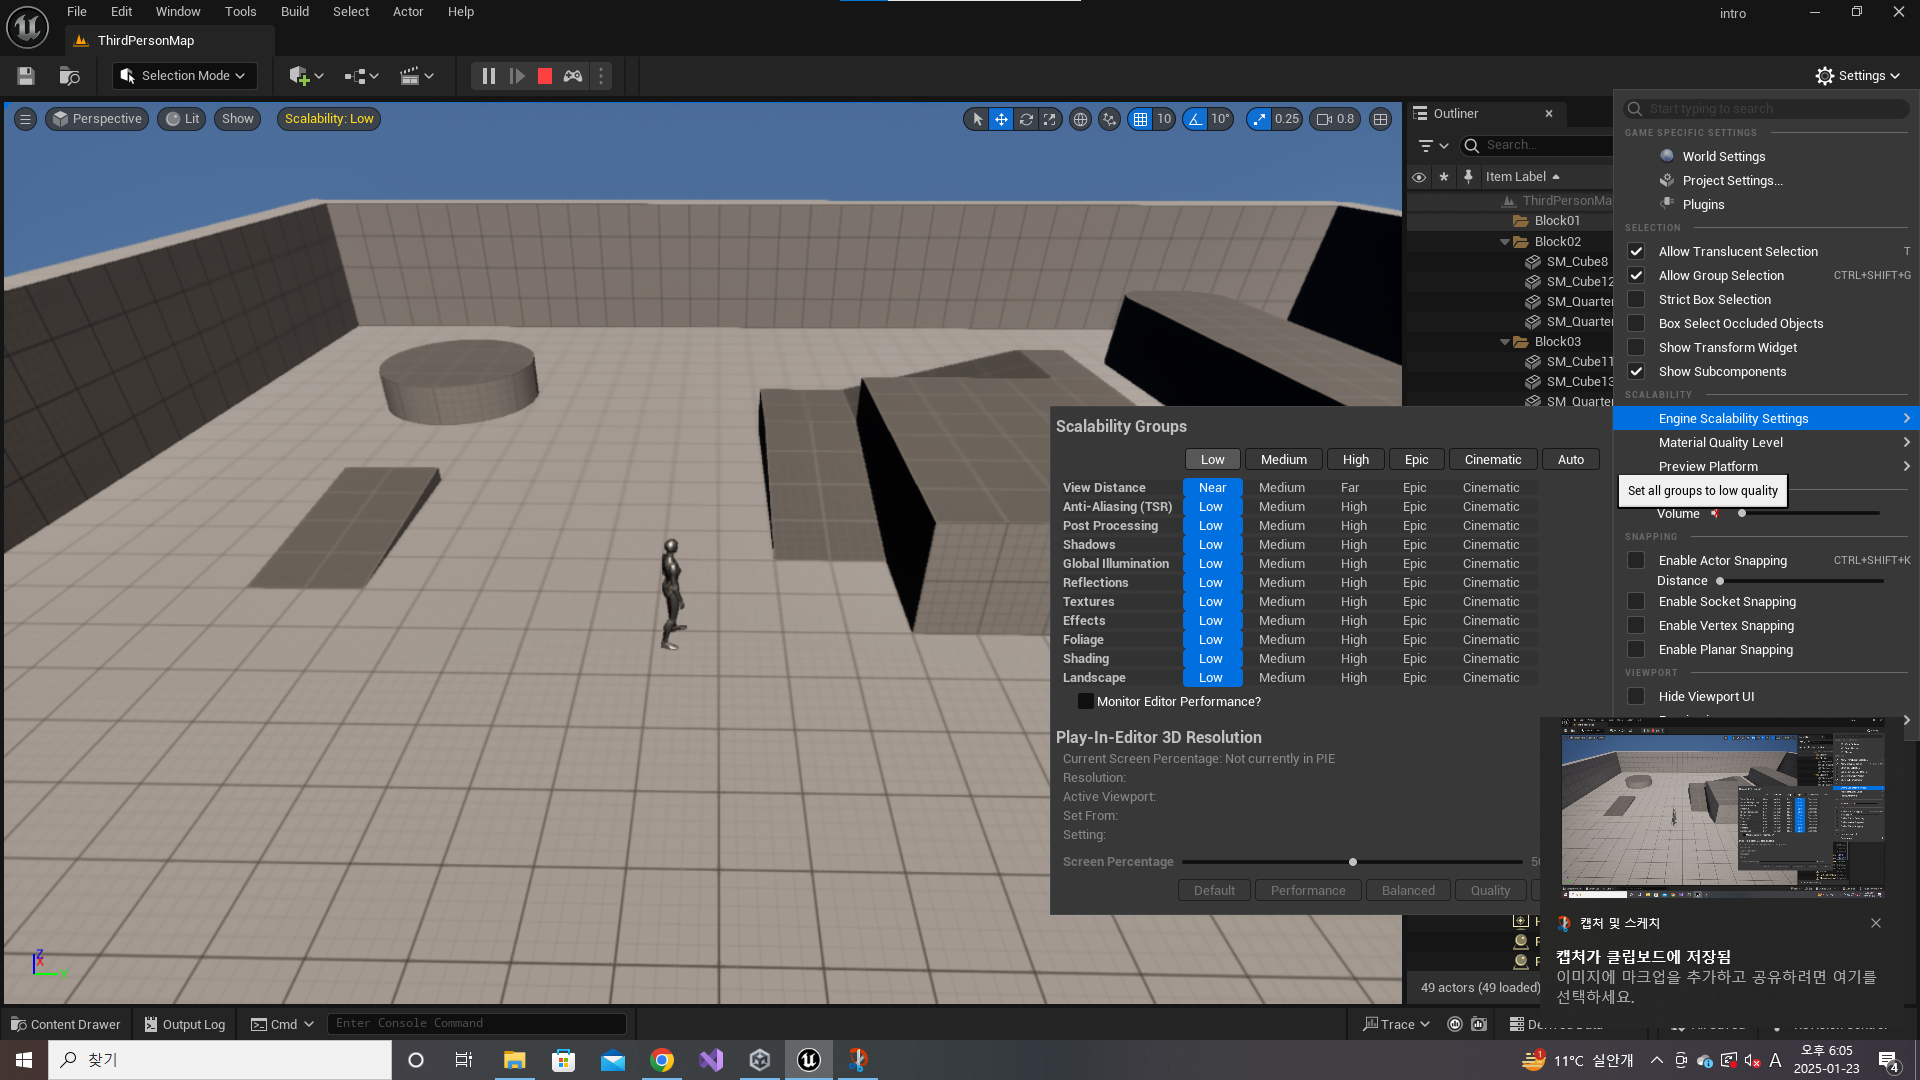Expand Preview Platform submenu

[x=1766, y=467]
